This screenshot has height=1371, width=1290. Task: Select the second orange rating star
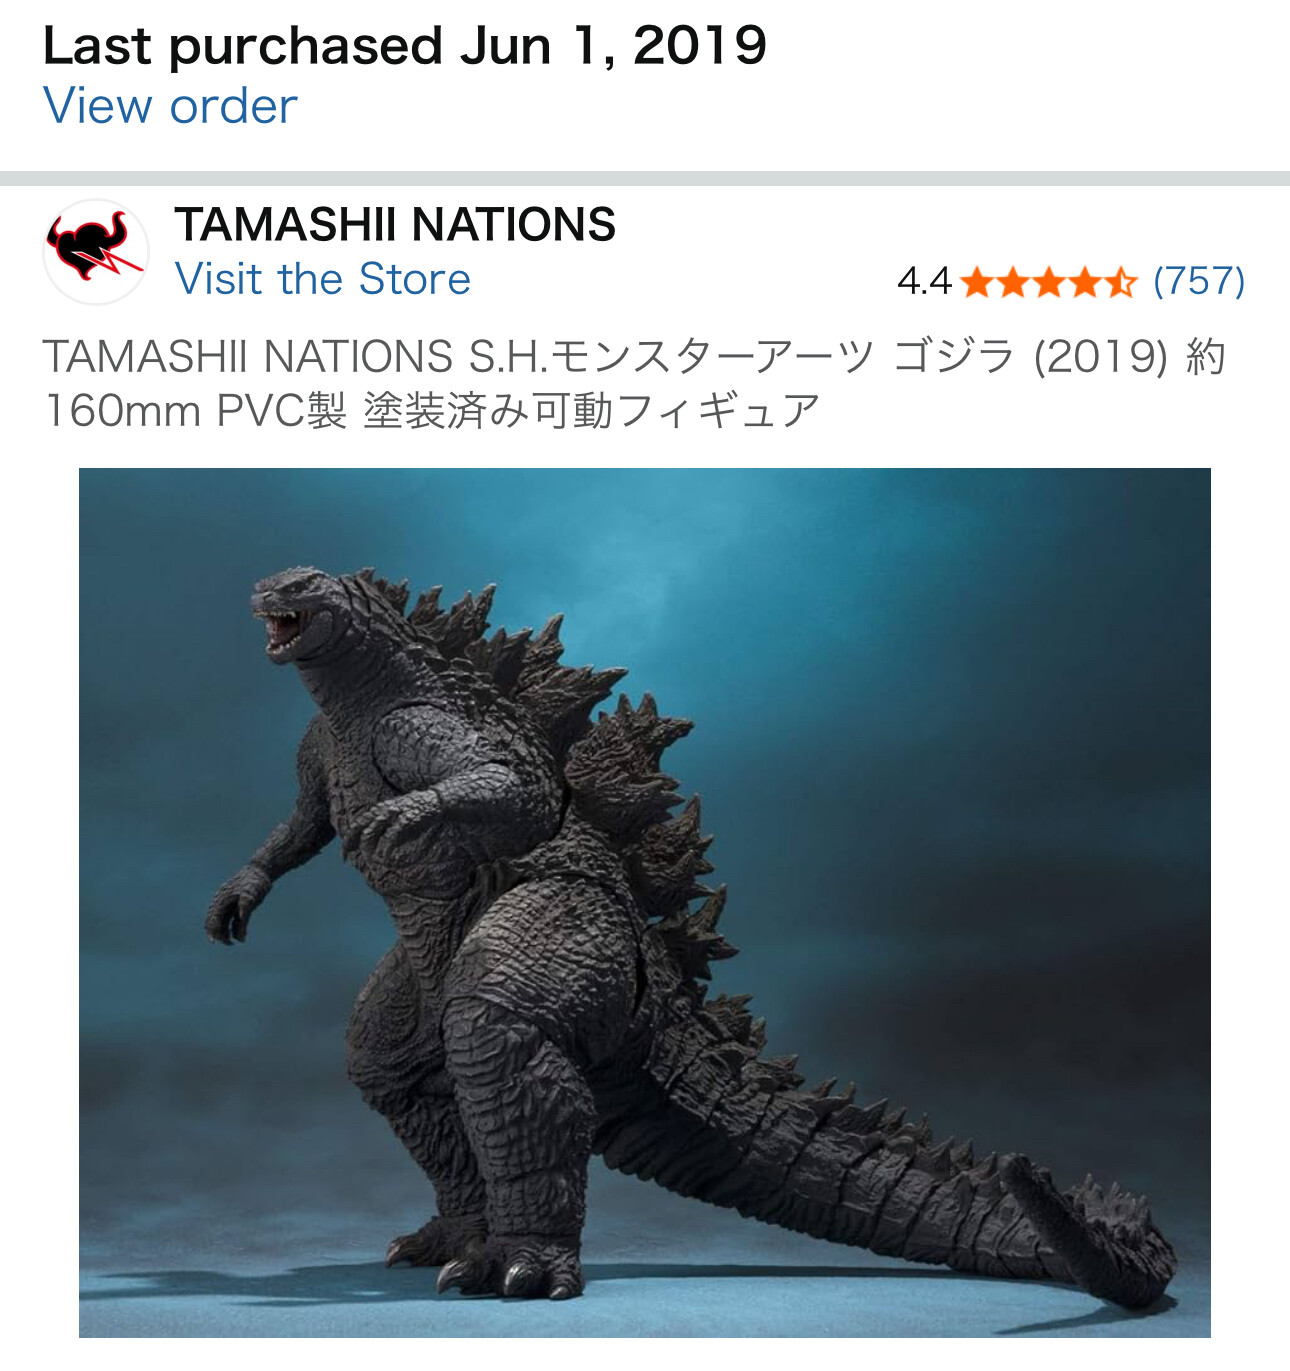(x=1013, y=282)
